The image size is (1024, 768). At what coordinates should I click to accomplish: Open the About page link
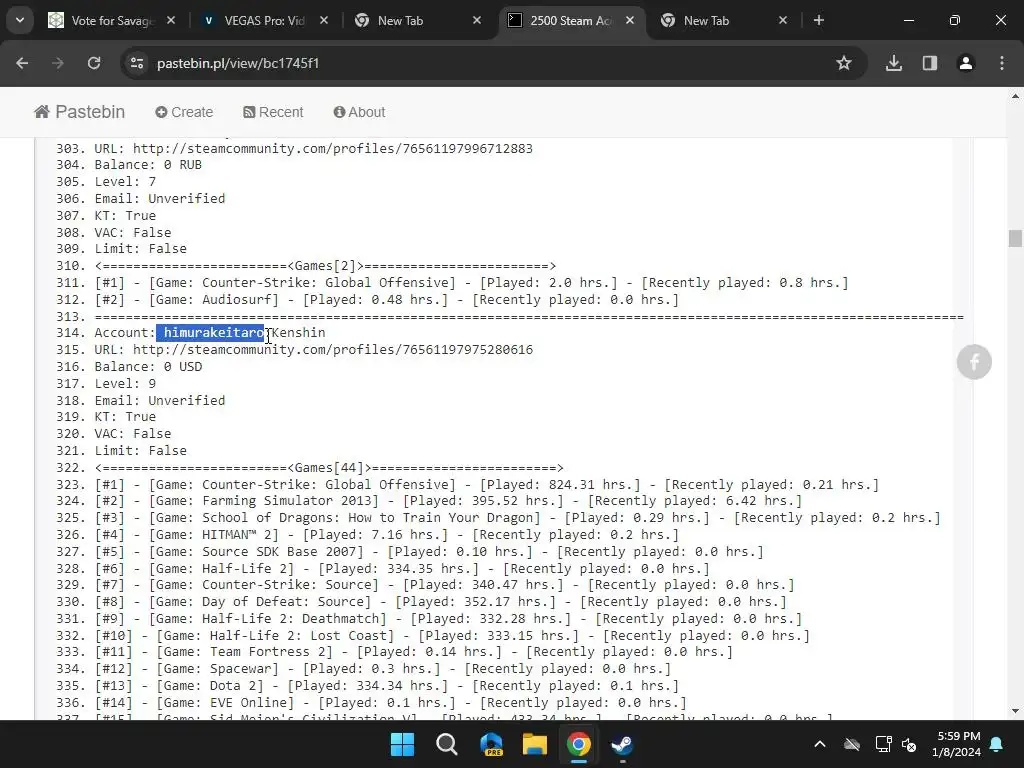(x=359, y=112)
